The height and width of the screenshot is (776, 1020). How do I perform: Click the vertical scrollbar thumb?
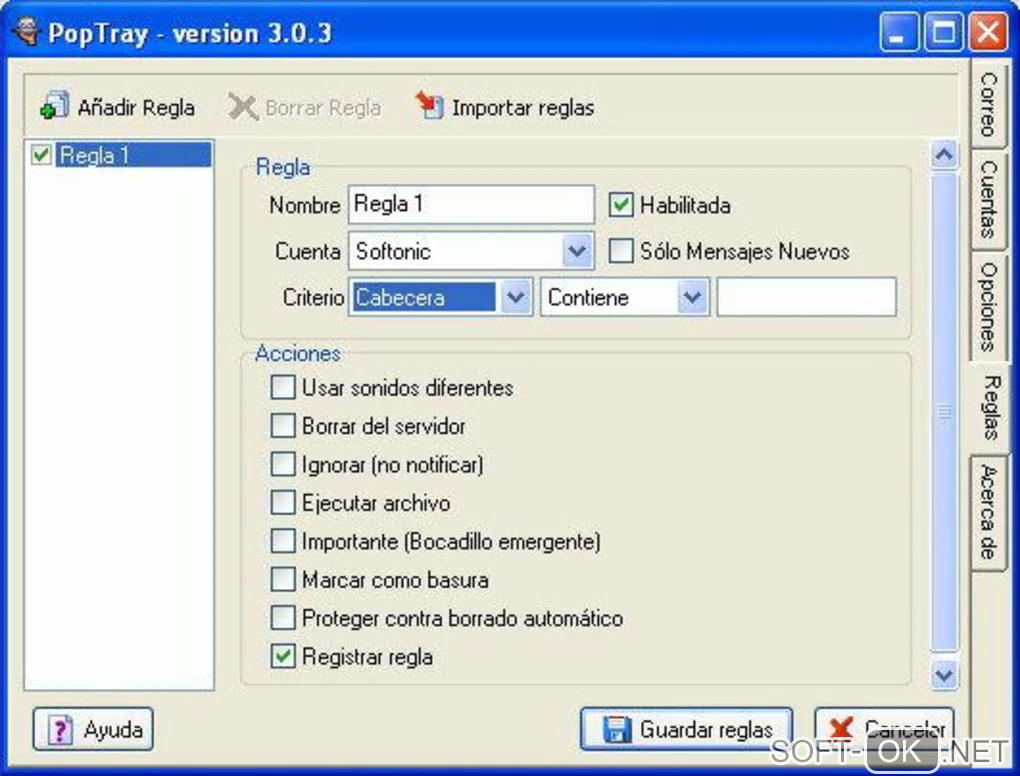(944, 412)
